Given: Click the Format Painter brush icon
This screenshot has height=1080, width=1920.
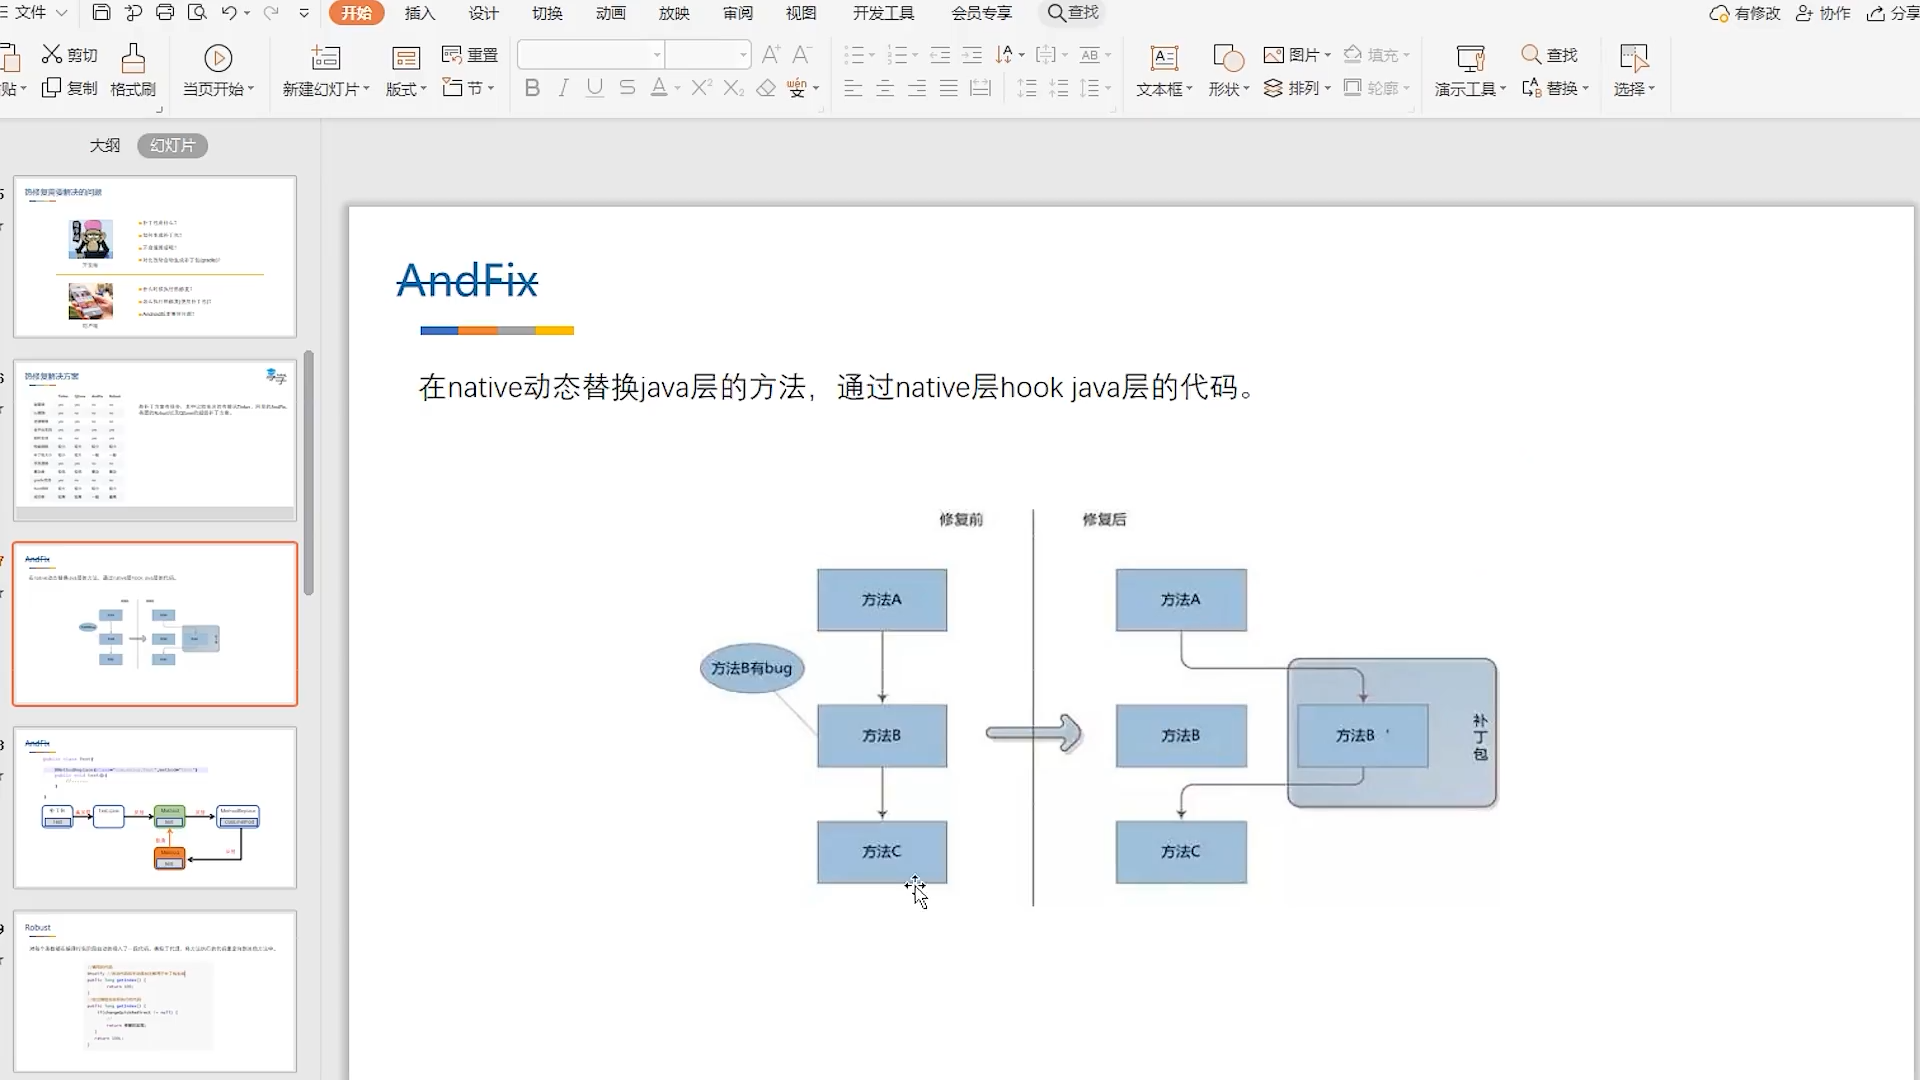Looking at the screenshot, I should (x=133, y=57).
